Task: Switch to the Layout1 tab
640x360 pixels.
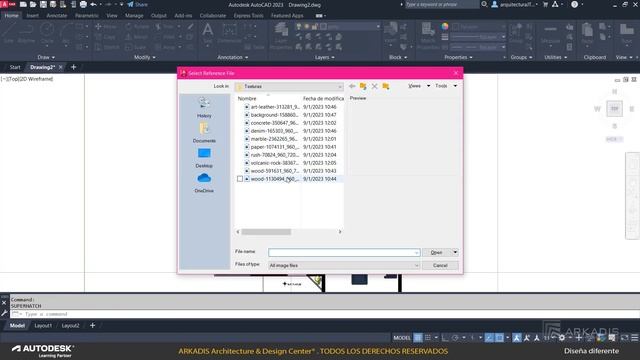Action: [x=43, y=326]
